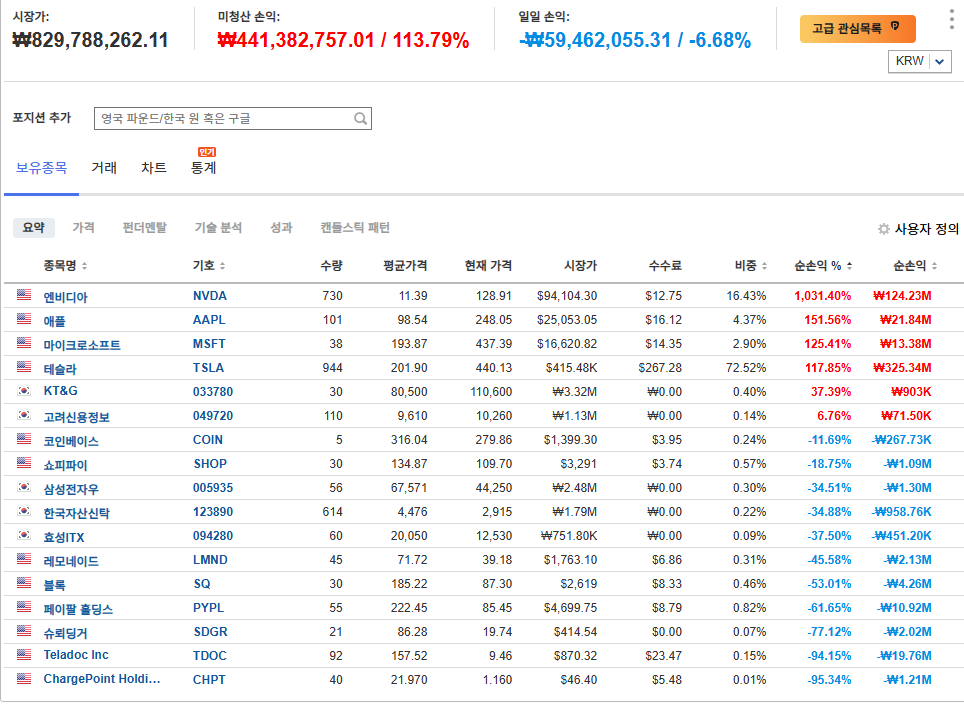The width and height of the screenshot is (964, 704).
Task: Click the SDGR ticker symbol
Action: pyautogui.click(x=210, y=631)
